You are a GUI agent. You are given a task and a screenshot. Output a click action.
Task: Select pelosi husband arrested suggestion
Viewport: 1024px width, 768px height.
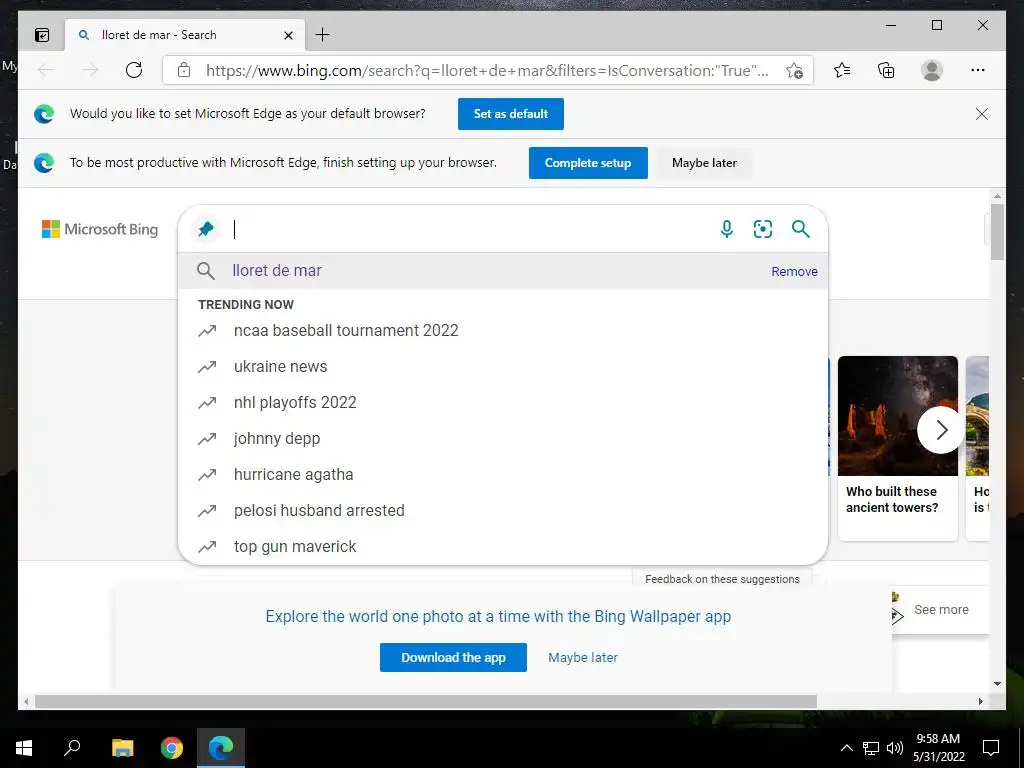[x=503, y=510]
